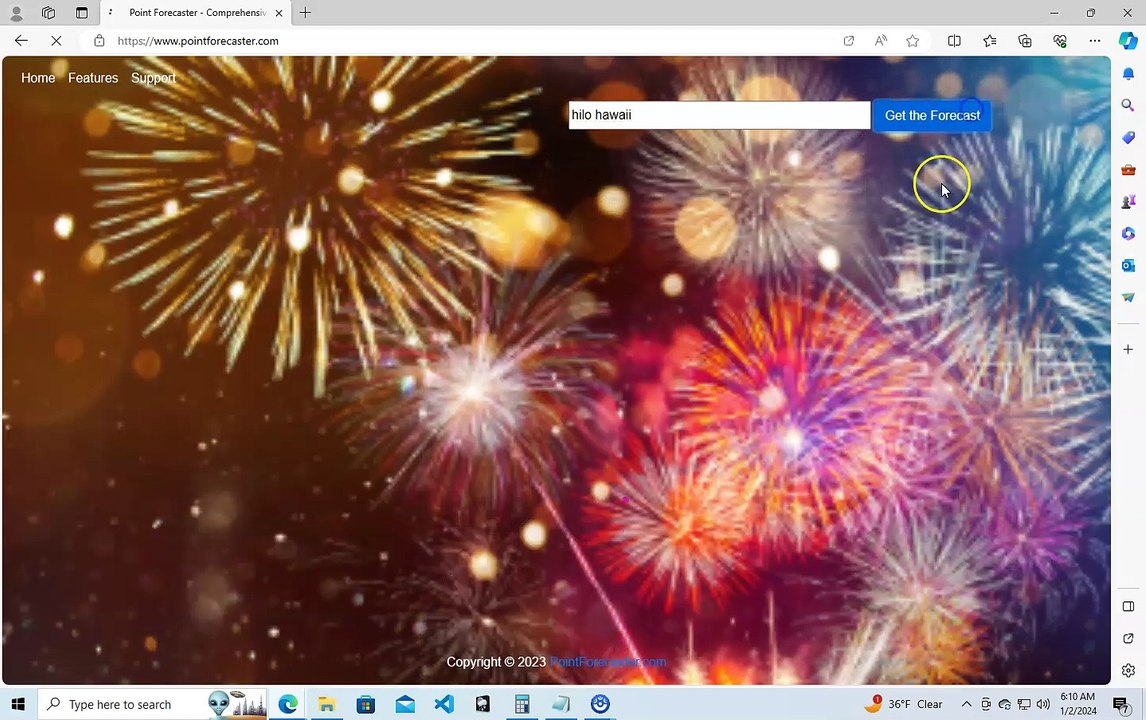Viewport: 1146px width, 720px height.
Task: Open sidebar notifications bell
Action: tap(1128, 74)
